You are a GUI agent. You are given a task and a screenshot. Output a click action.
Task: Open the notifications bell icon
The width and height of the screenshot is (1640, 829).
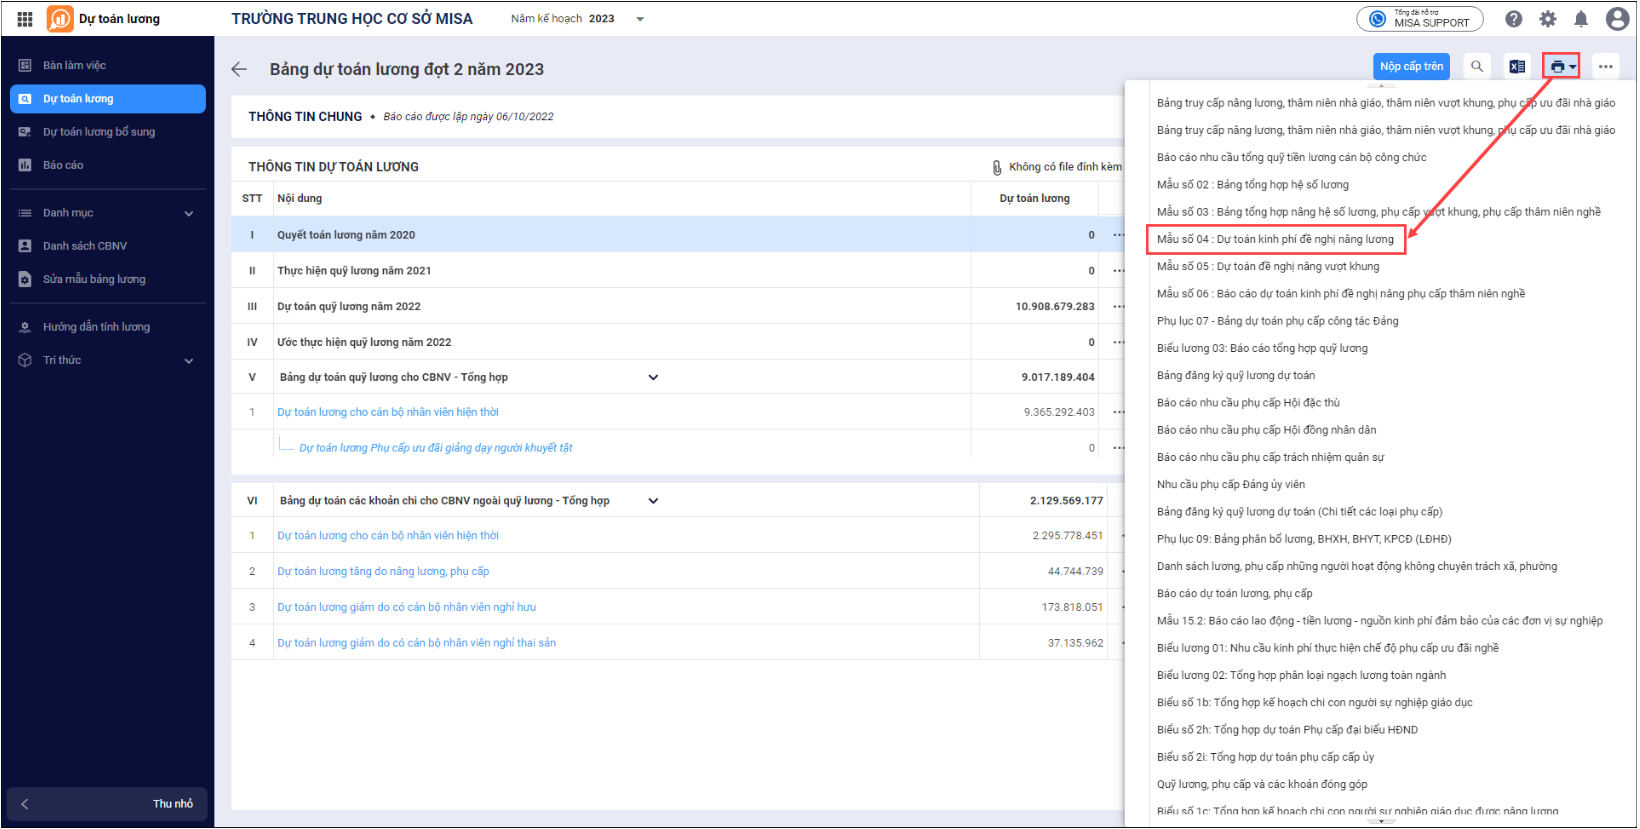[1581, 19]
